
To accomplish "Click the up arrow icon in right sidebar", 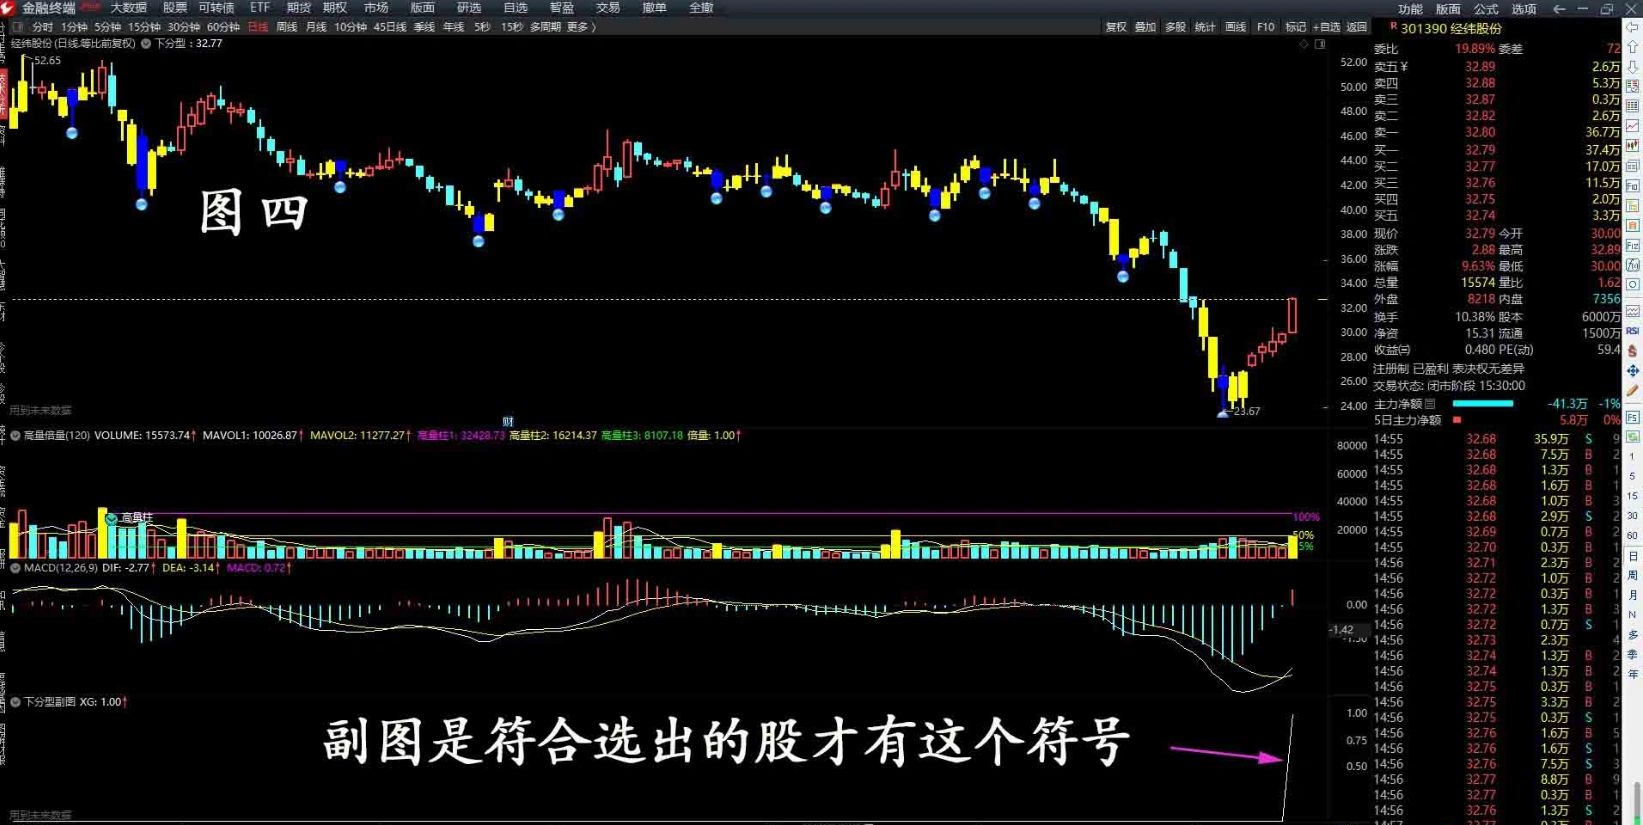I will (x=1632, y=47).
